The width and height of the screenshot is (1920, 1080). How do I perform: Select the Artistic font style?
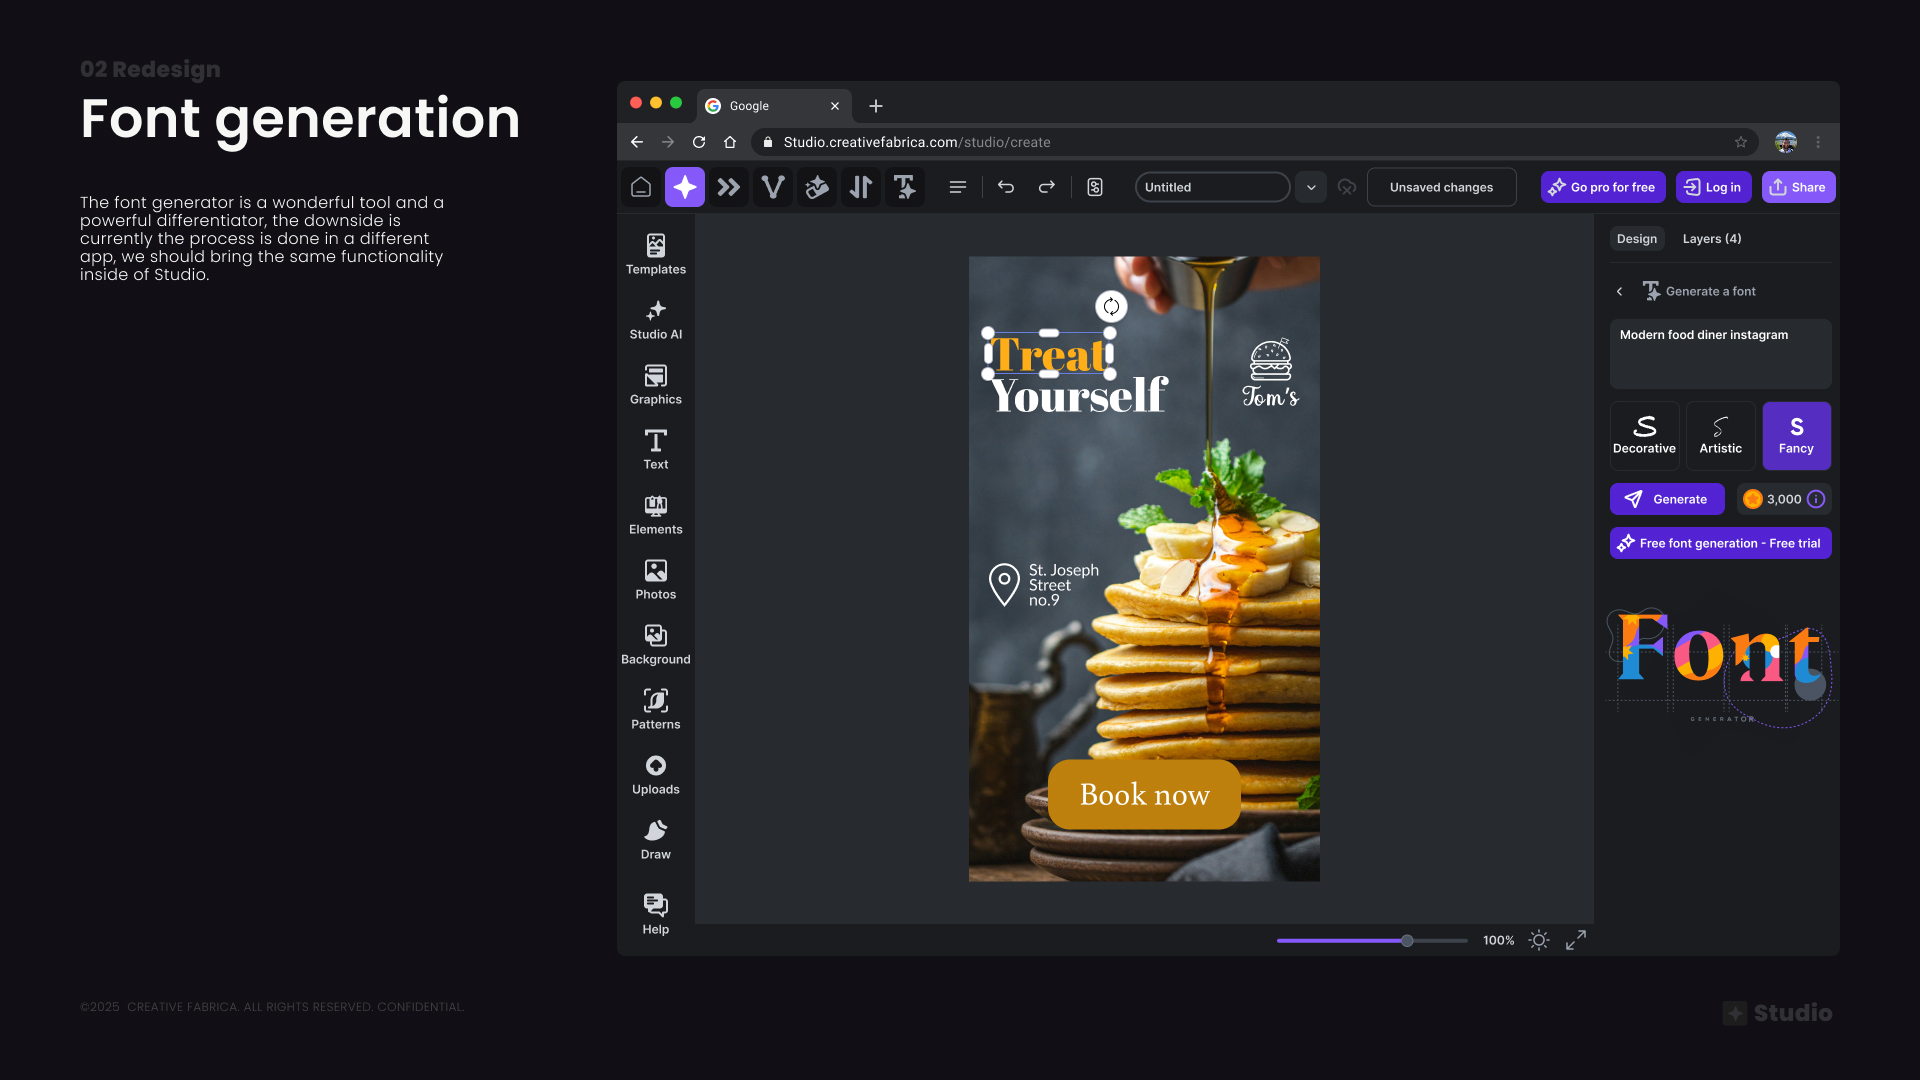(1720, 435)
